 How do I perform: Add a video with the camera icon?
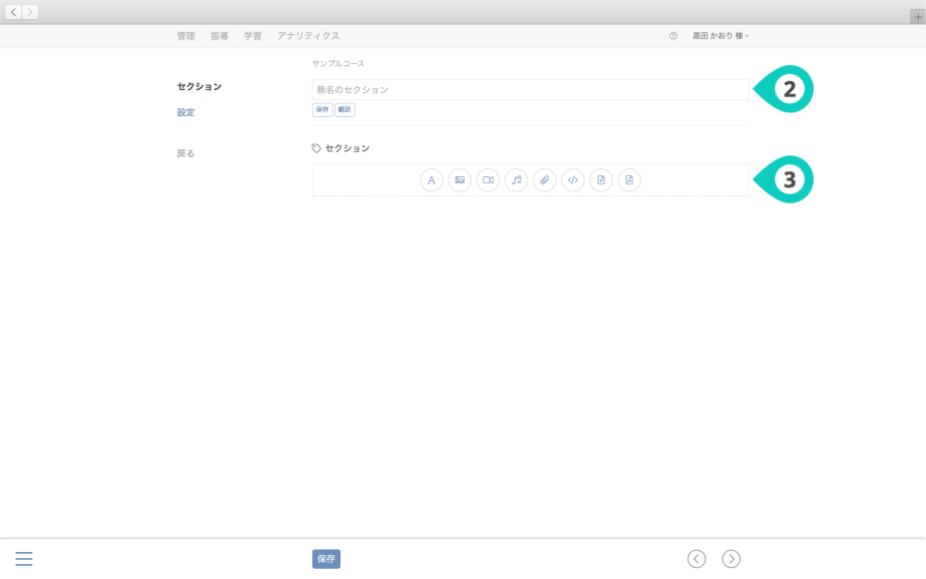pyautogui.click(x=488, y=180)
